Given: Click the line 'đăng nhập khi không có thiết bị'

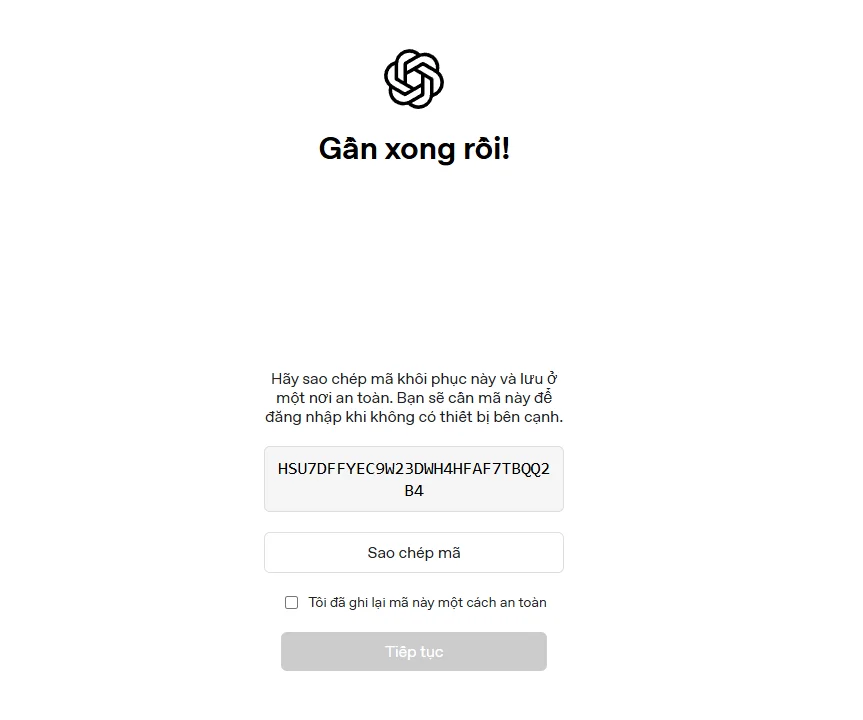Looking at the screenshot, I should click(414, 417).
